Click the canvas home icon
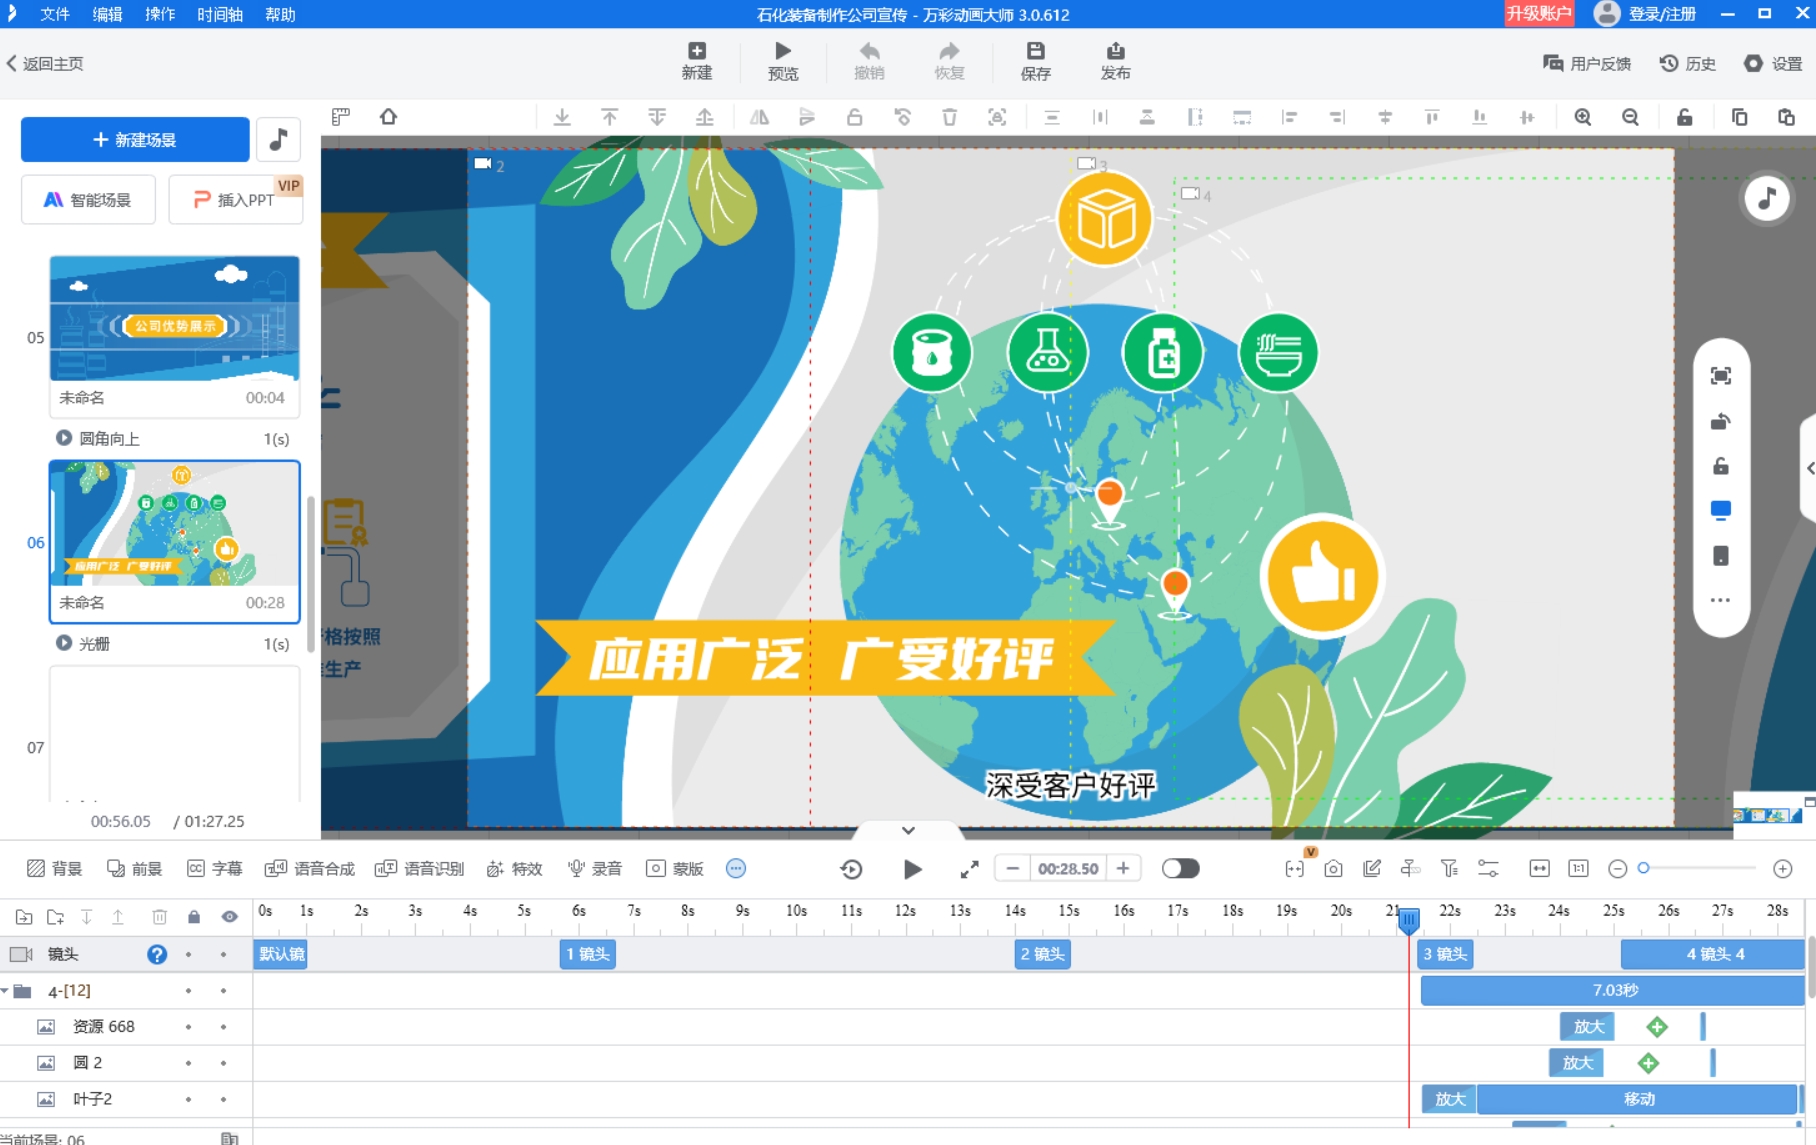 (388, 117)
